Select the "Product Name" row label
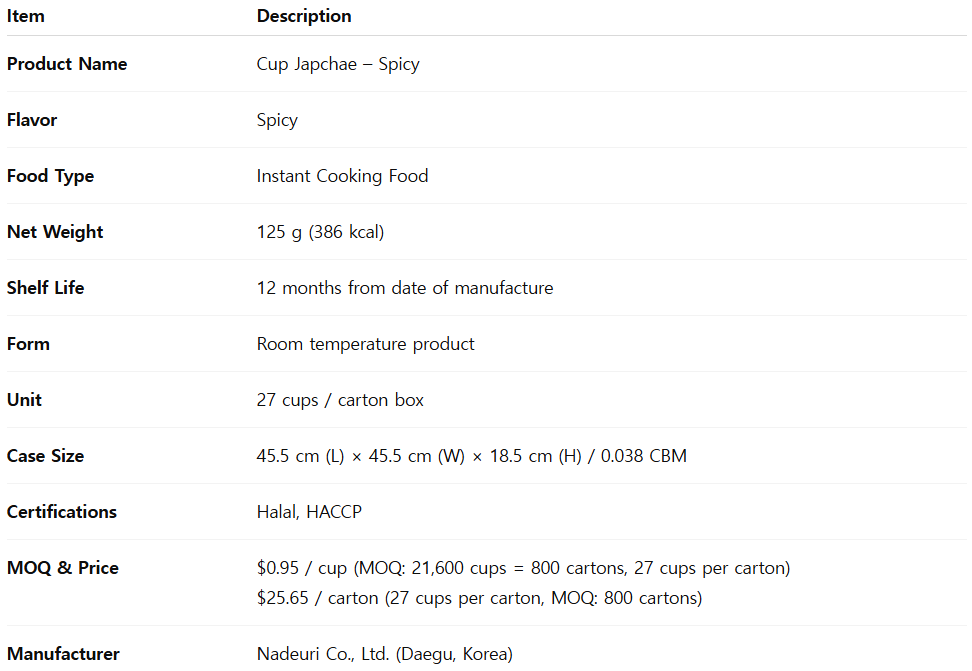972x671 pixels. tap(67, 64)
